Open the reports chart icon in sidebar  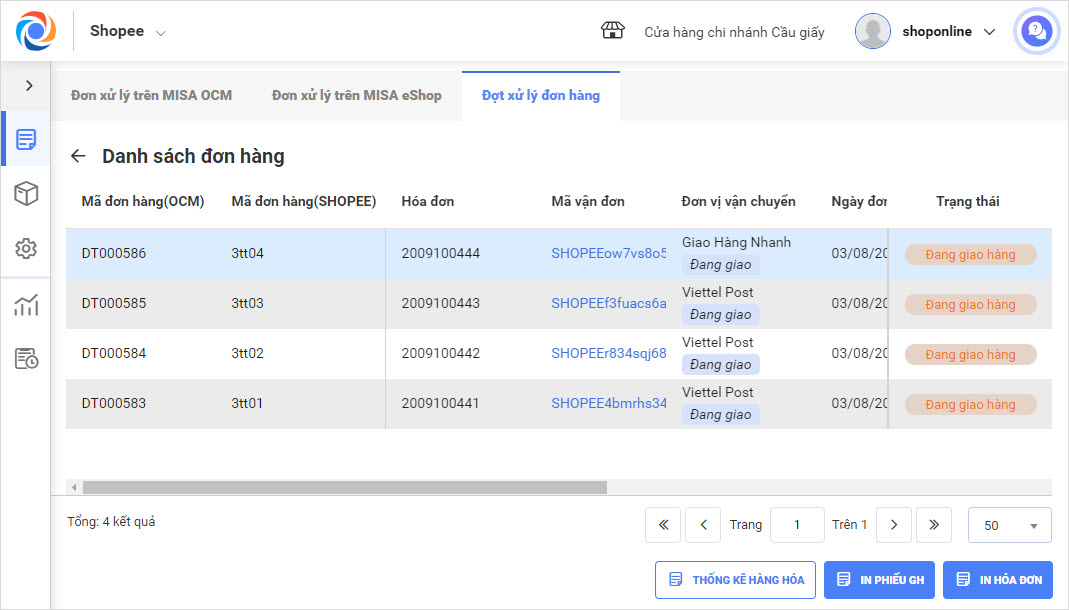pos(26,305)
